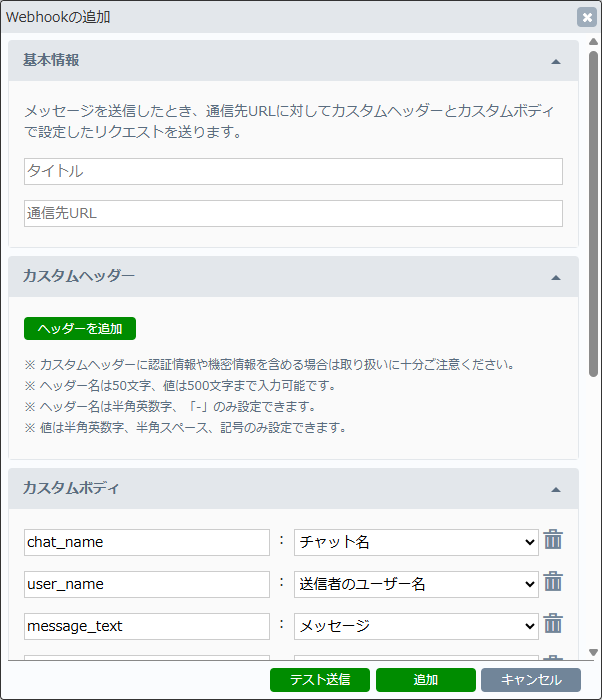The height and width of the screenshot is (700, 602).
Task: Focus the タイトル input field
Action: [x=293, y=172]
